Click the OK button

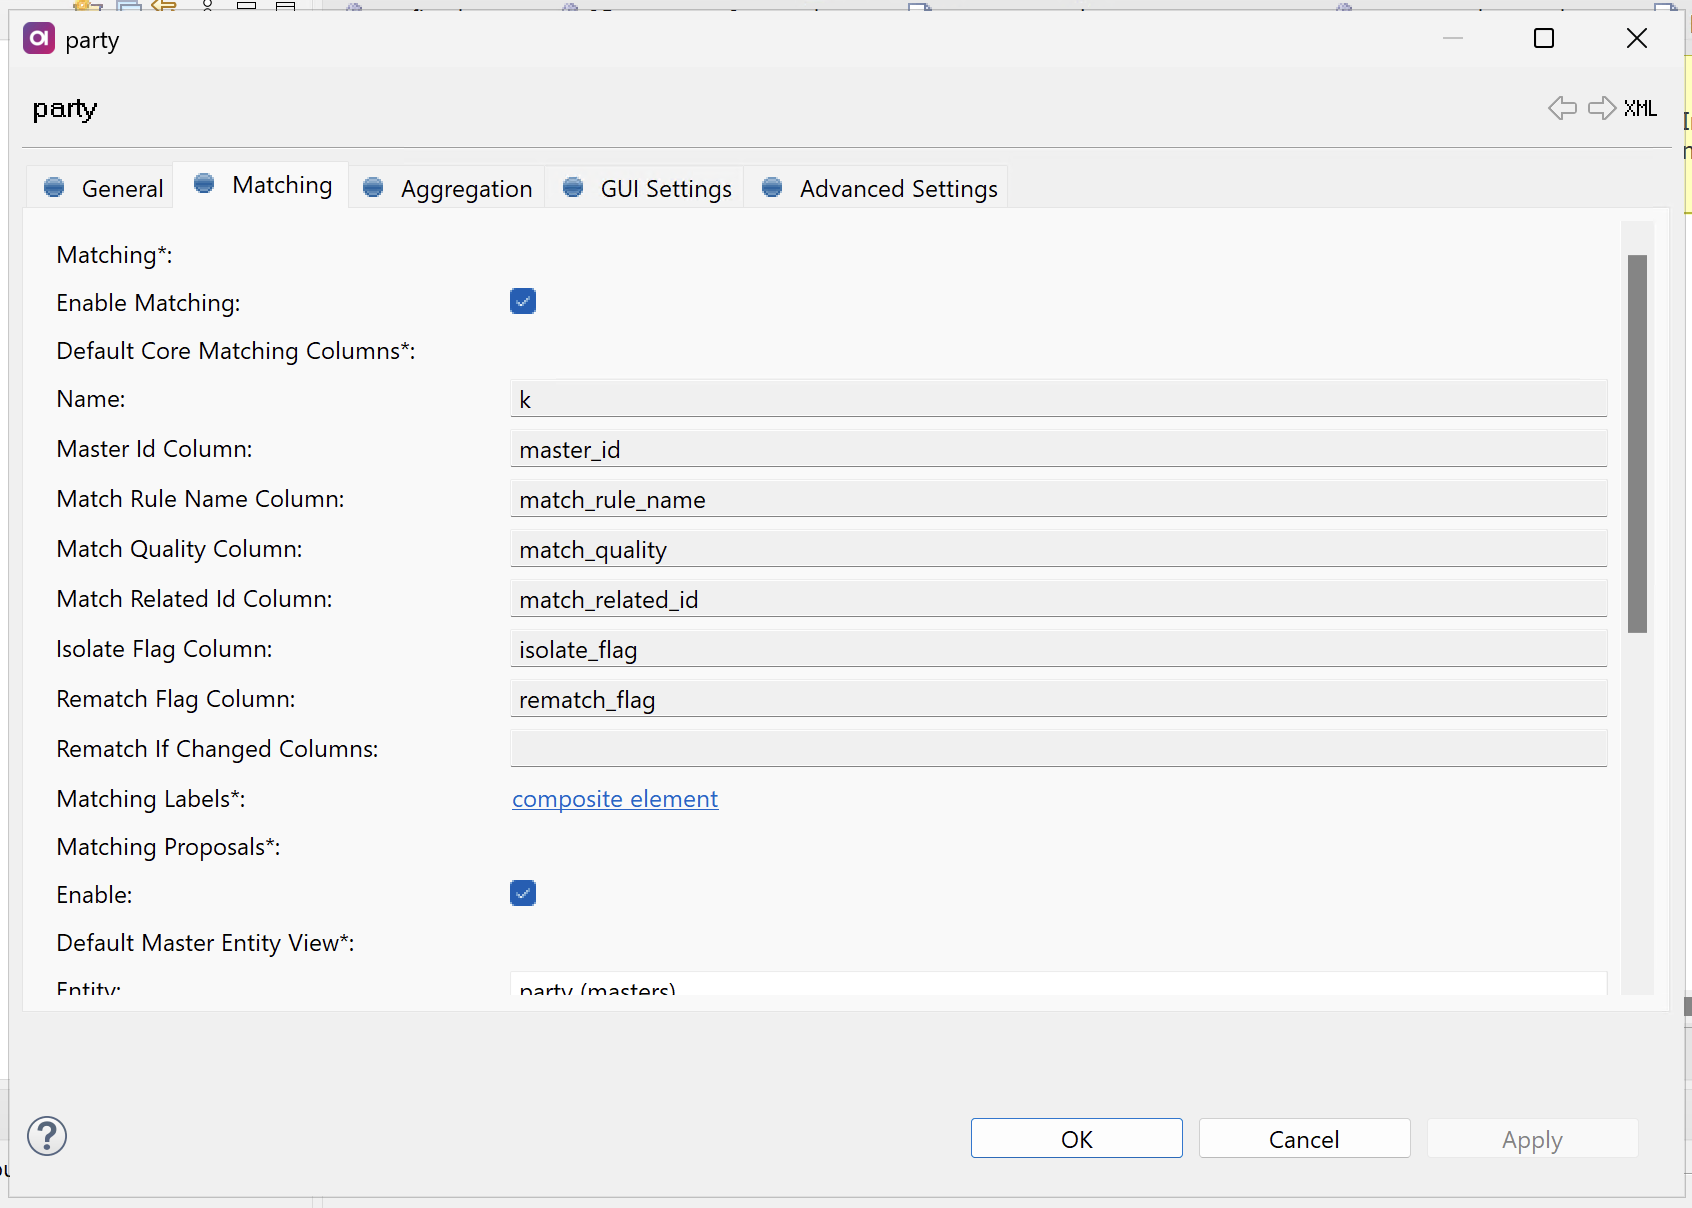coord(1076,1138)
